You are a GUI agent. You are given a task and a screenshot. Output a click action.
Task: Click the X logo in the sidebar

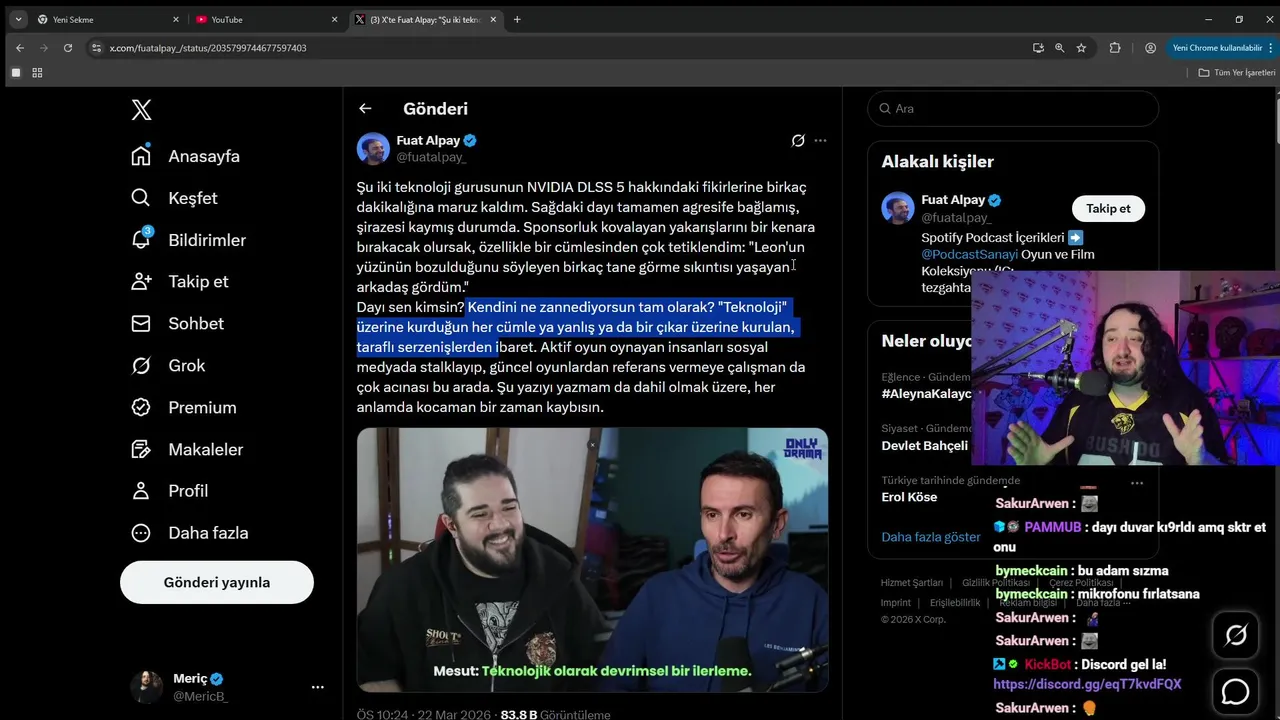click(142, 110)
